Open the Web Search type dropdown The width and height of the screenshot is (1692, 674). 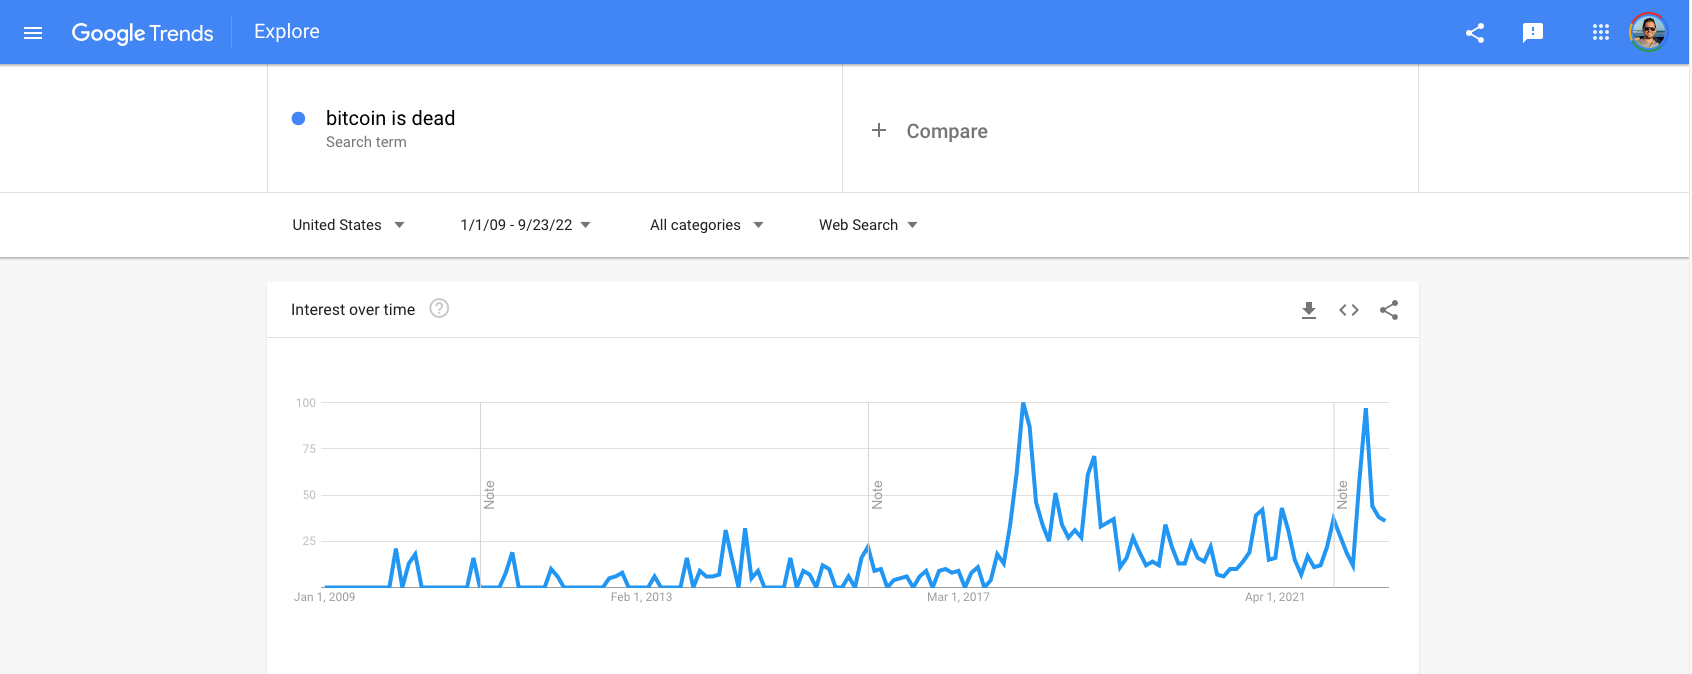coord(868,225)
